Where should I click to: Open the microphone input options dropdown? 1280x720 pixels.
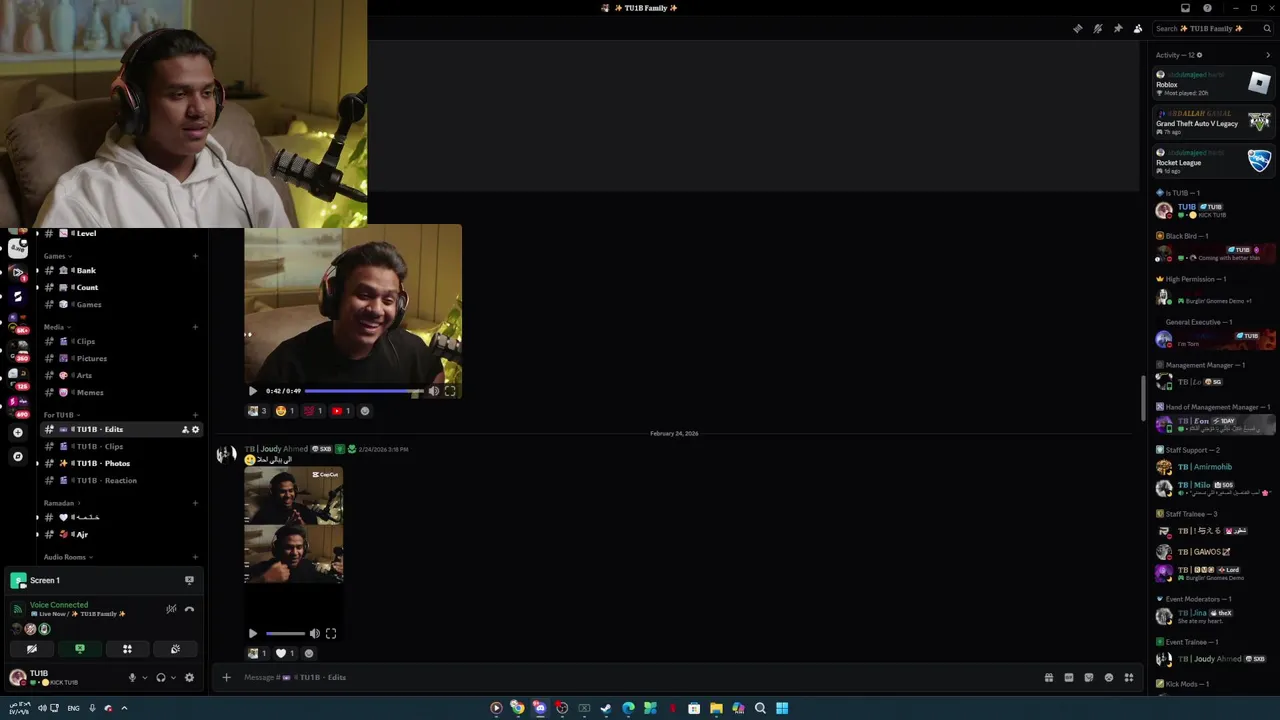(x=144, y=678)
